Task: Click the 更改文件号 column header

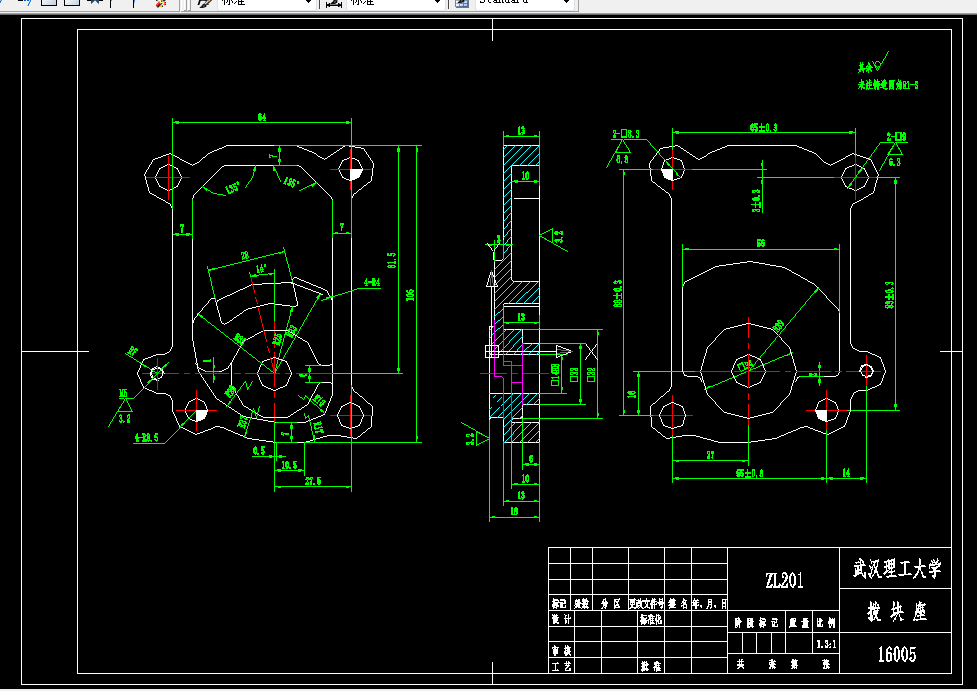Action: (647, 603)
